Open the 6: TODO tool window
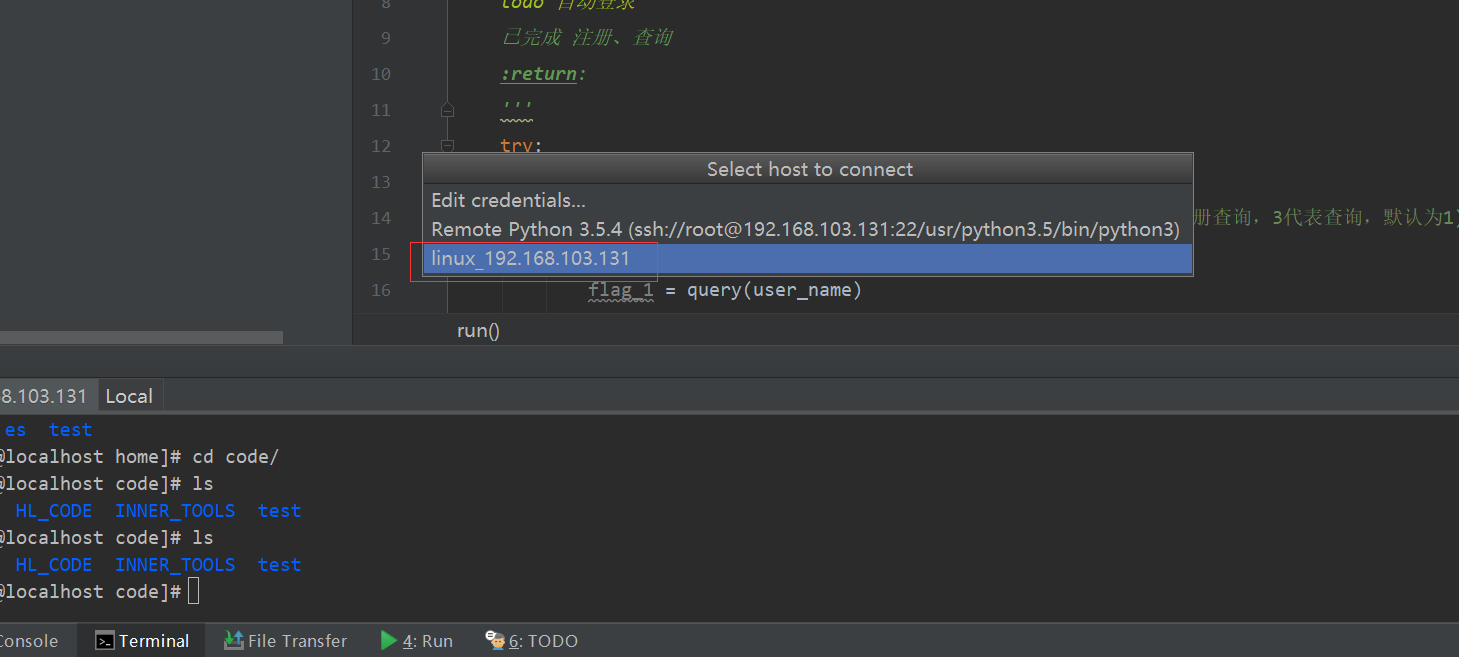 [543, 641]
